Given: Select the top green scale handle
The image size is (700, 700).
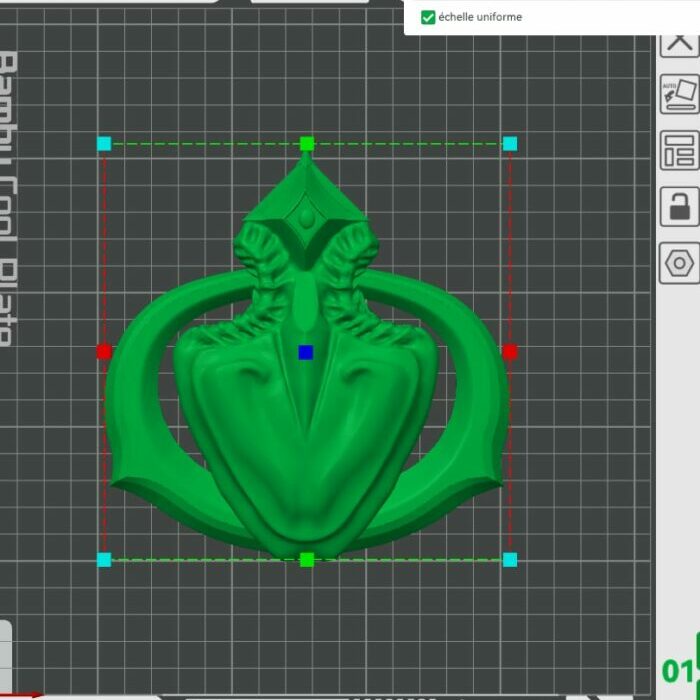Looking at the screenshot, I should tap(307, 144).
